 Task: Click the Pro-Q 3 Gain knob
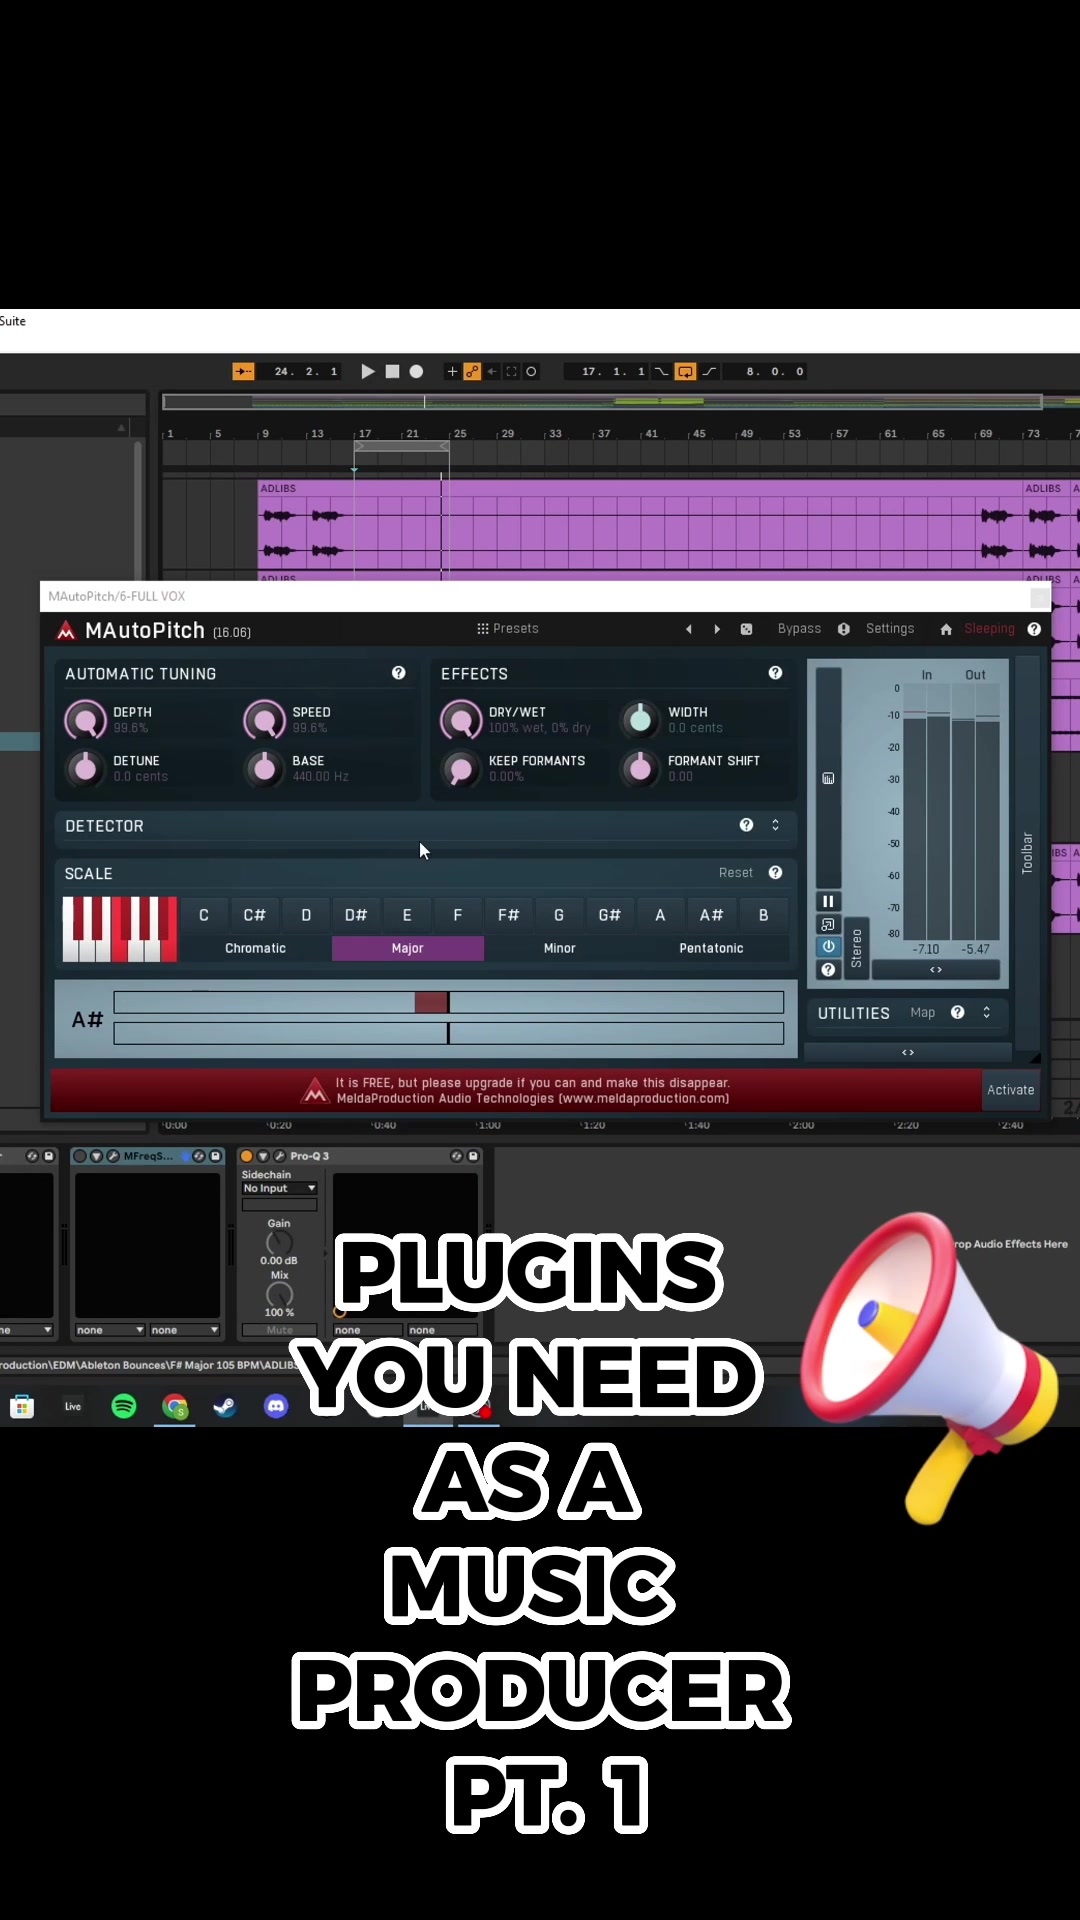pyautogui.click(x=279, y=1243)
